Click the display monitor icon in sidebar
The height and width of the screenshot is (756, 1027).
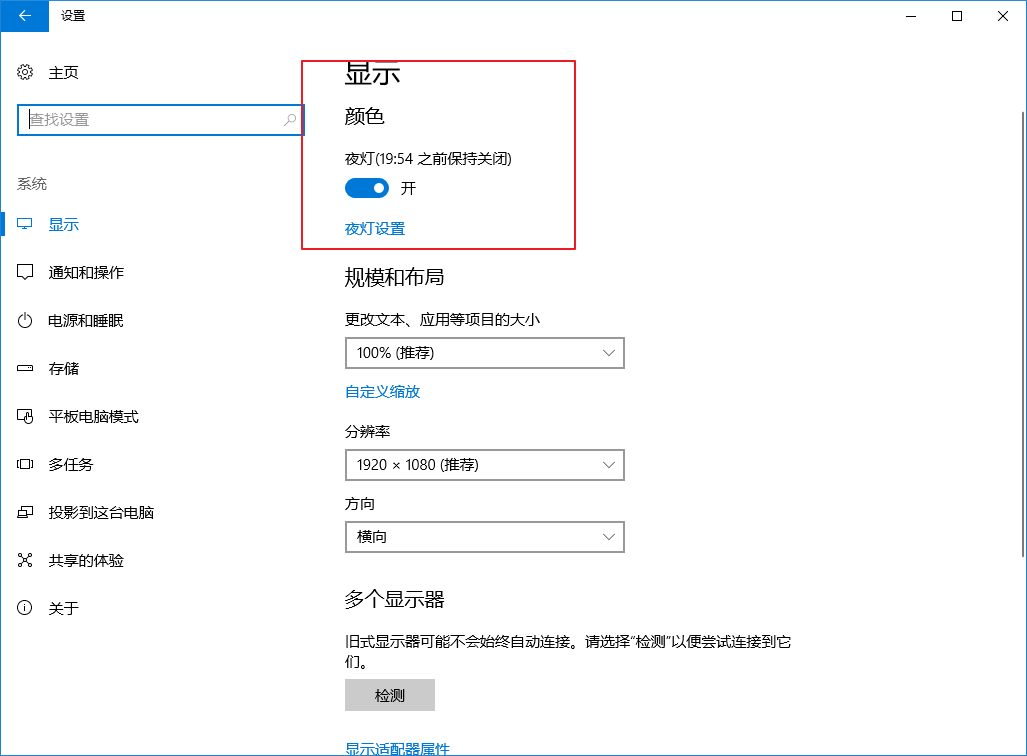pyautogui.click(x=25, y=224)
